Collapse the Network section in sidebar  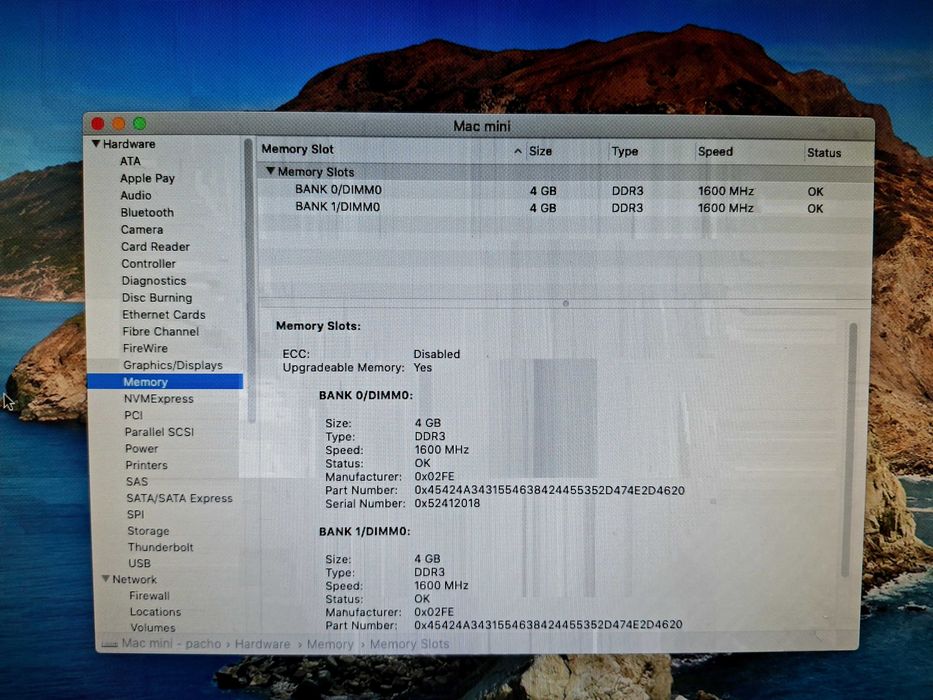pos(105,579)
